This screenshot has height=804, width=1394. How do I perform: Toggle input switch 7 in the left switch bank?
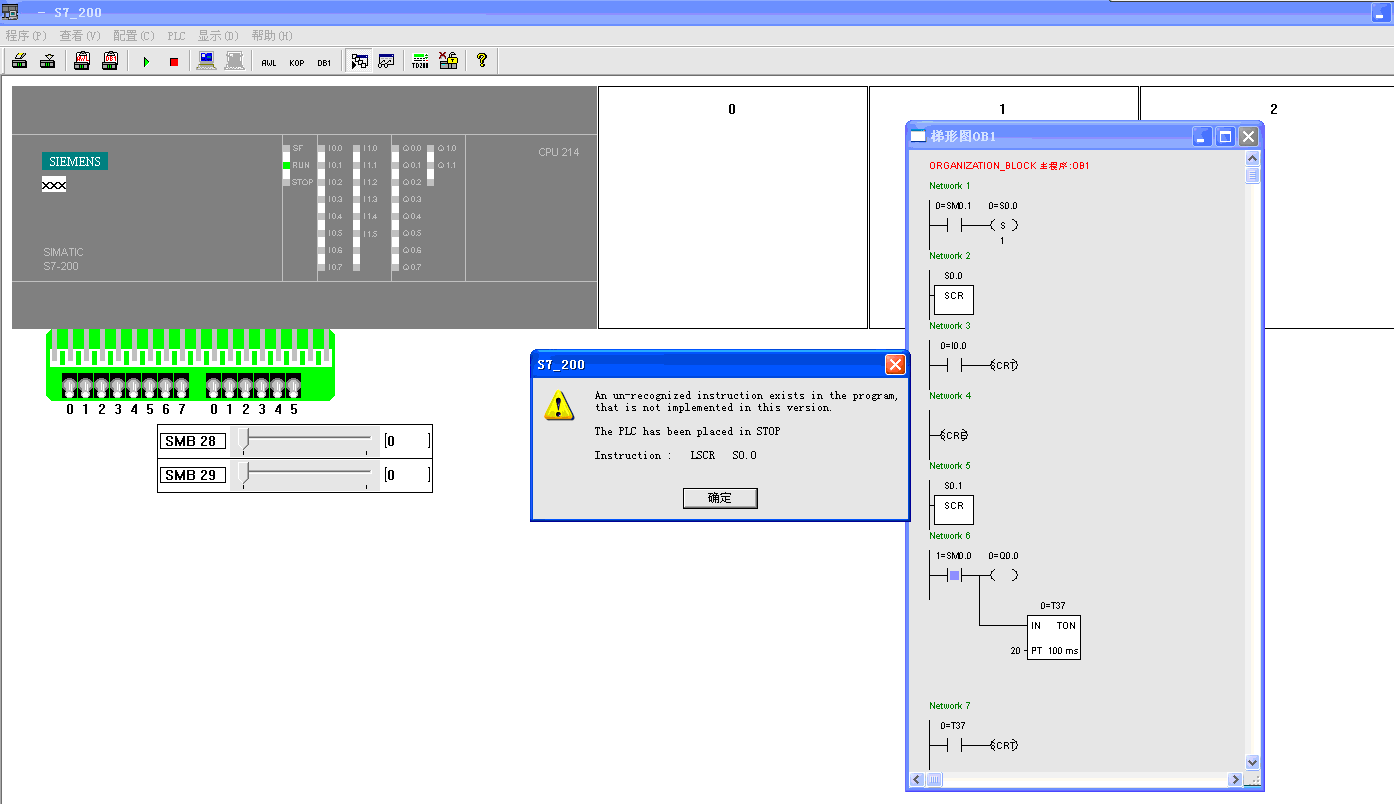coord(181,386)
